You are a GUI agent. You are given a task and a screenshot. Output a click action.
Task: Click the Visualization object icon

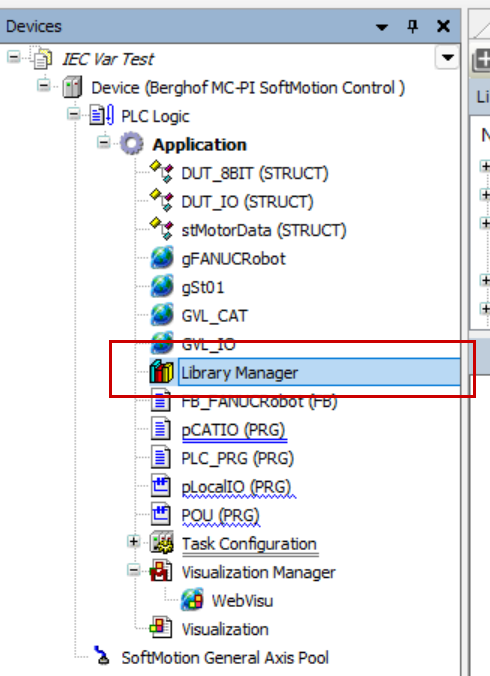click(161, 628)
